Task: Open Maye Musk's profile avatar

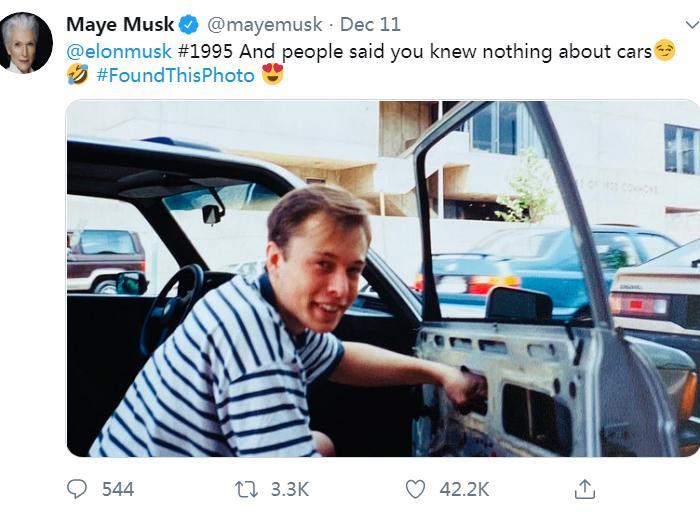Action: [x=26, y=43]
